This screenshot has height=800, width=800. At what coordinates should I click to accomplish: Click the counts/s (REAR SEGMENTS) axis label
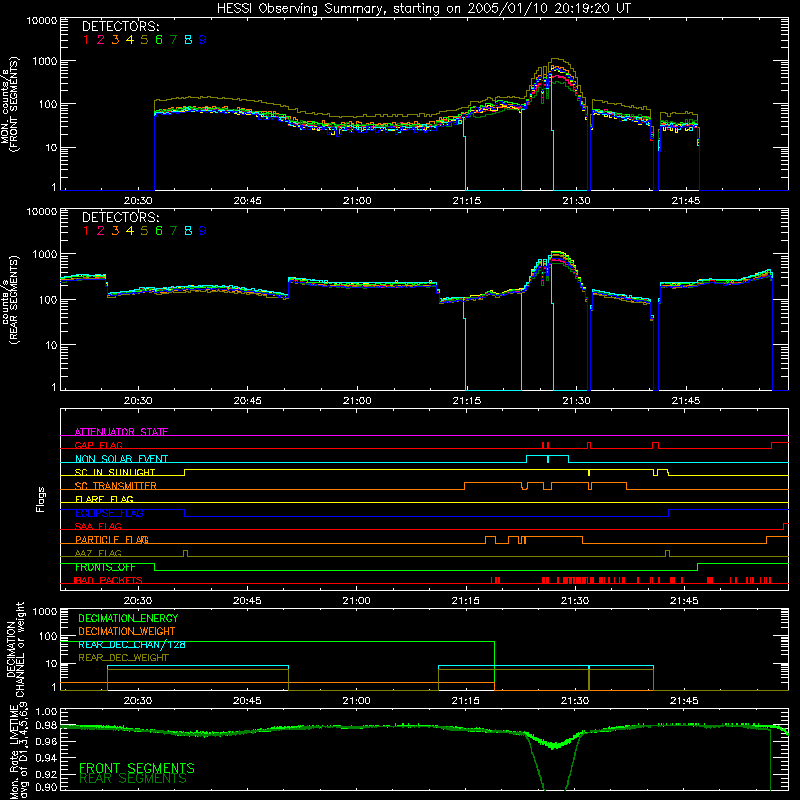[x=10, y=299]
